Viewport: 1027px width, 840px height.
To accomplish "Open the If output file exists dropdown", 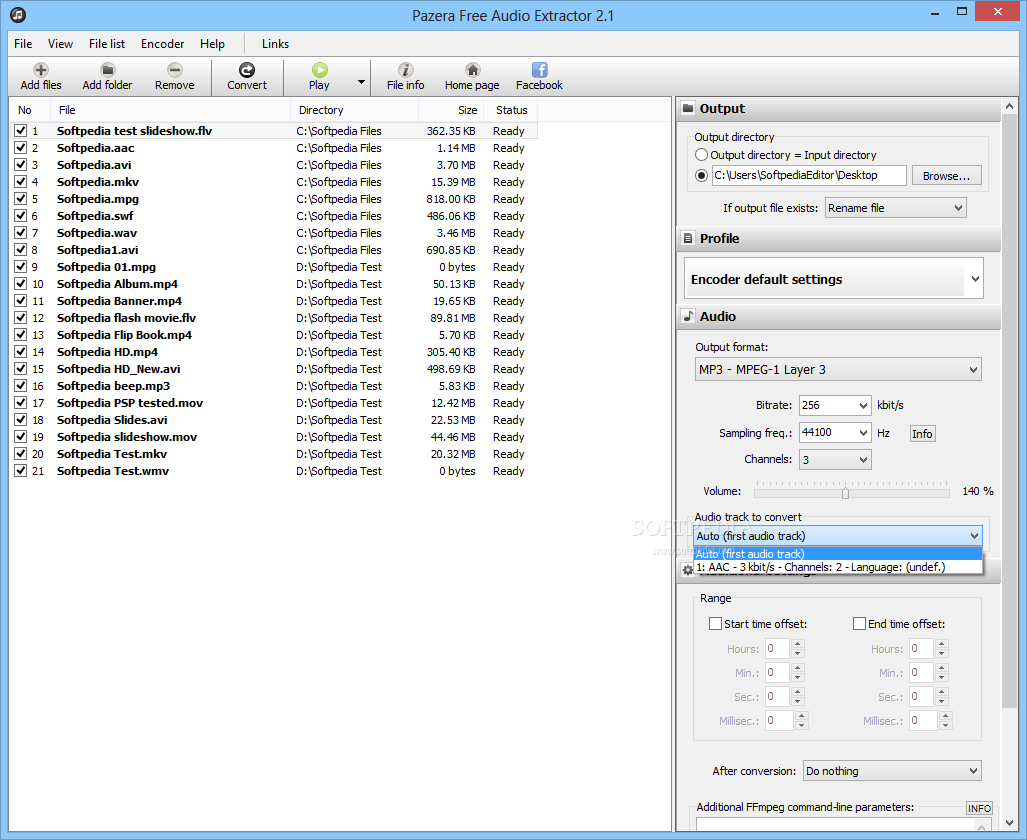I will [x=895, y=208].
